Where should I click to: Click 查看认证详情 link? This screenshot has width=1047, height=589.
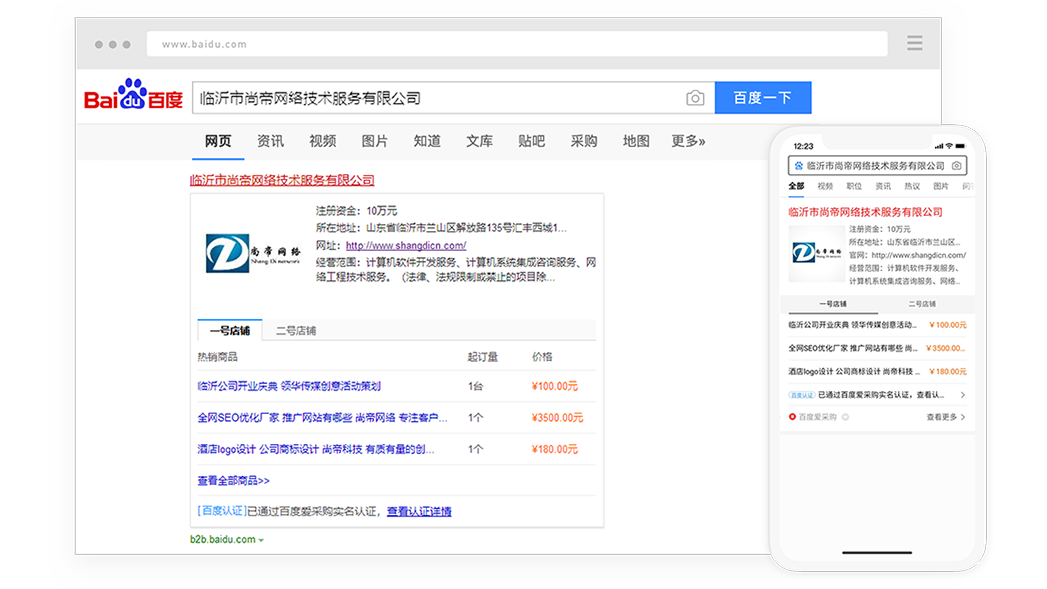pyautogui.click(x=419, y=512)
